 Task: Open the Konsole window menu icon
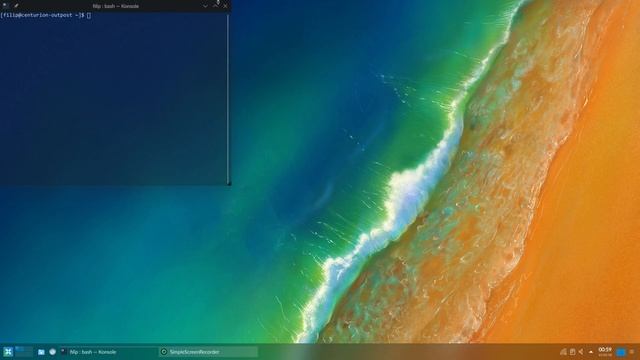point(5,6)
